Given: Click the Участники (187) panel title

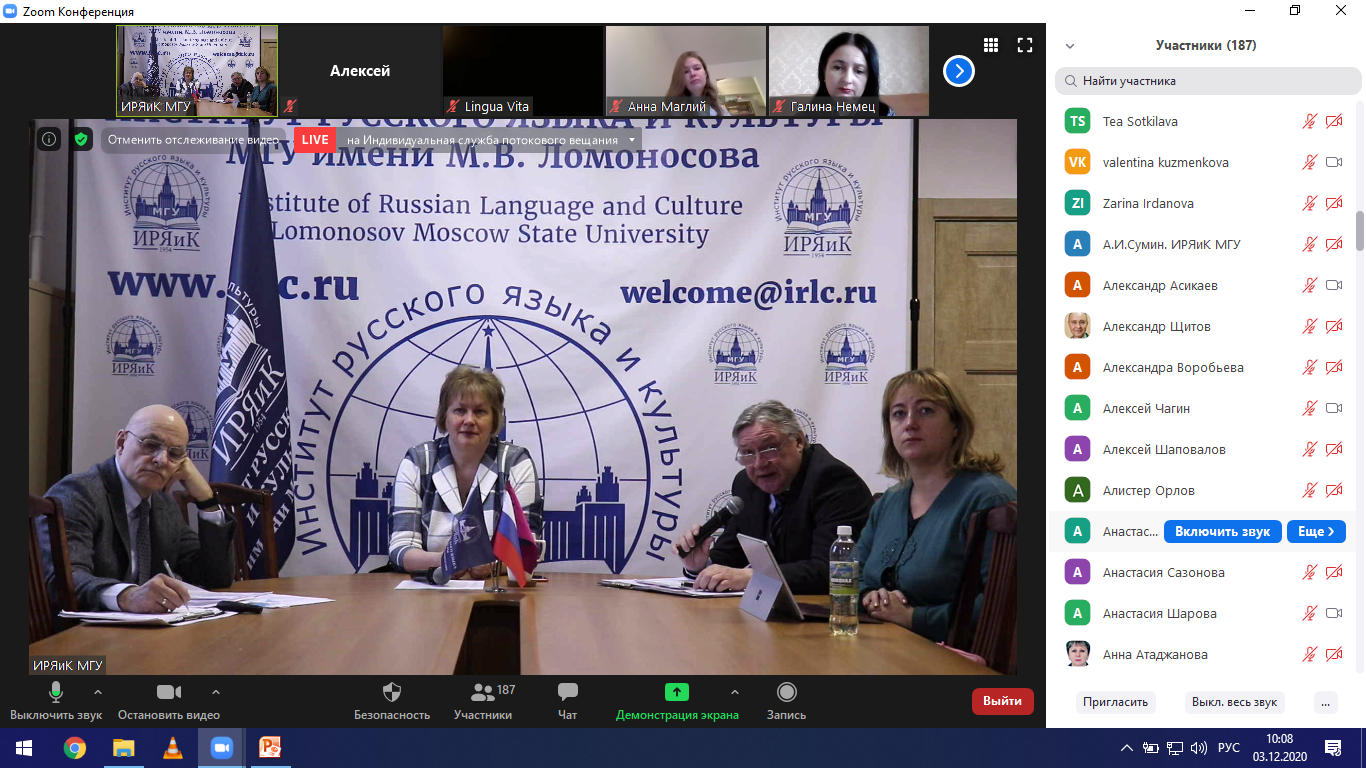Looking at the screenshot, I should point(1206,46).
